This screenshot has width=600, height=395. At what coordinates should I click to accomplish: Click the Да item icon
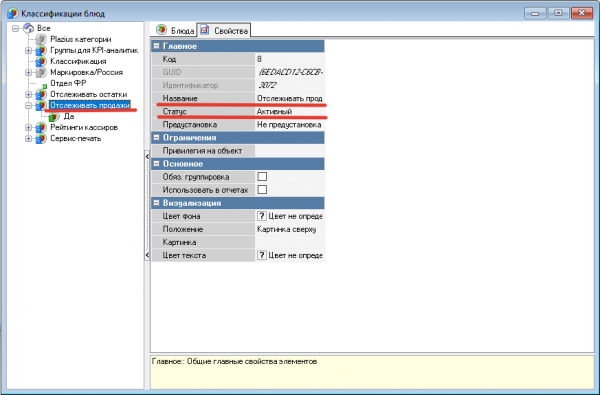tap(54, 116)
